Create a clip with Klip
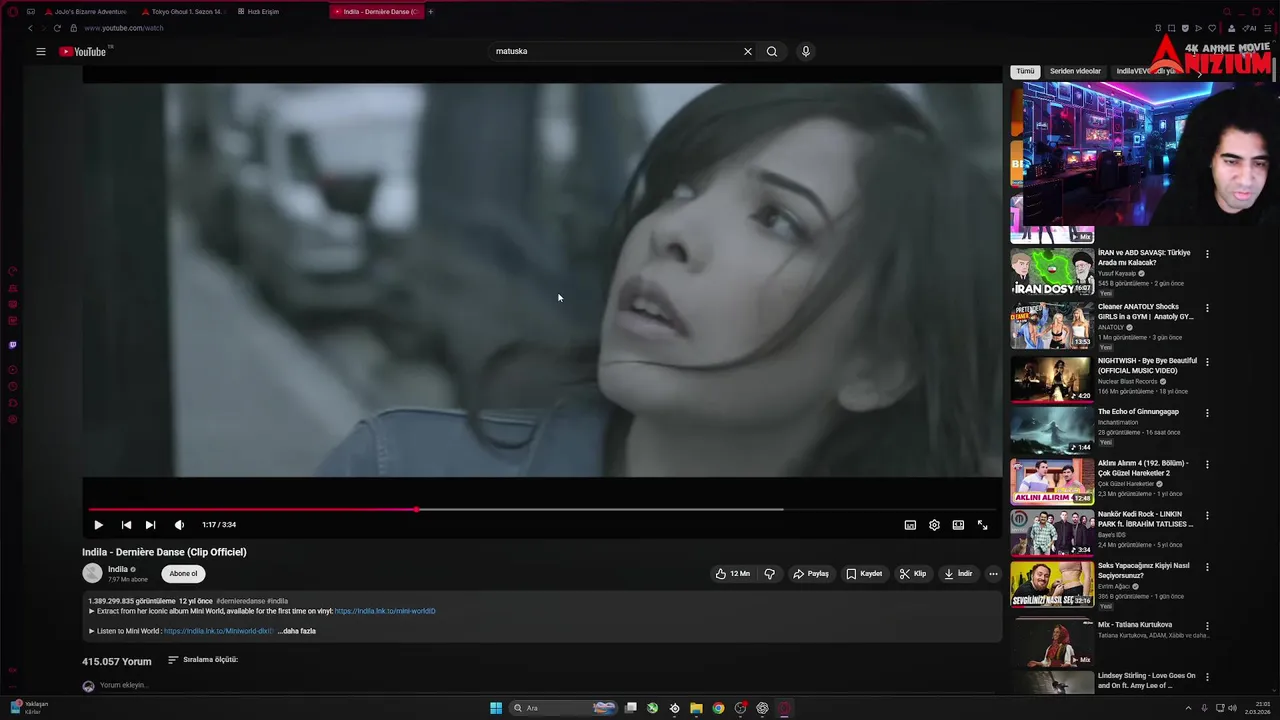The height and width of the screenshot is (720, 1280). [x=913, y=574]
